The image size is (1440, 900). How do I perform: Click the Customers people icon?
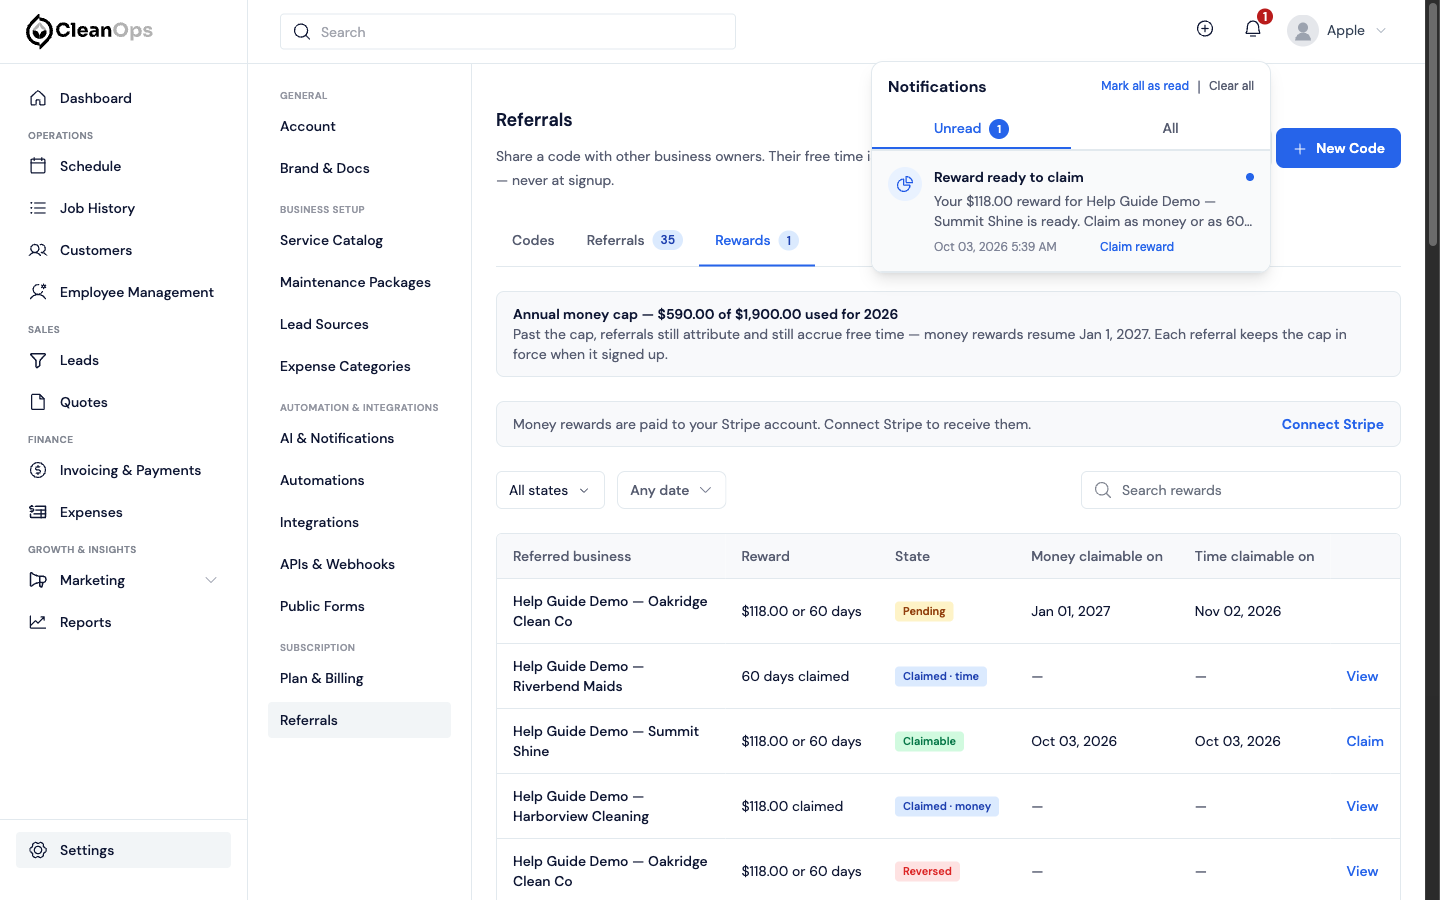pos(38,250)
